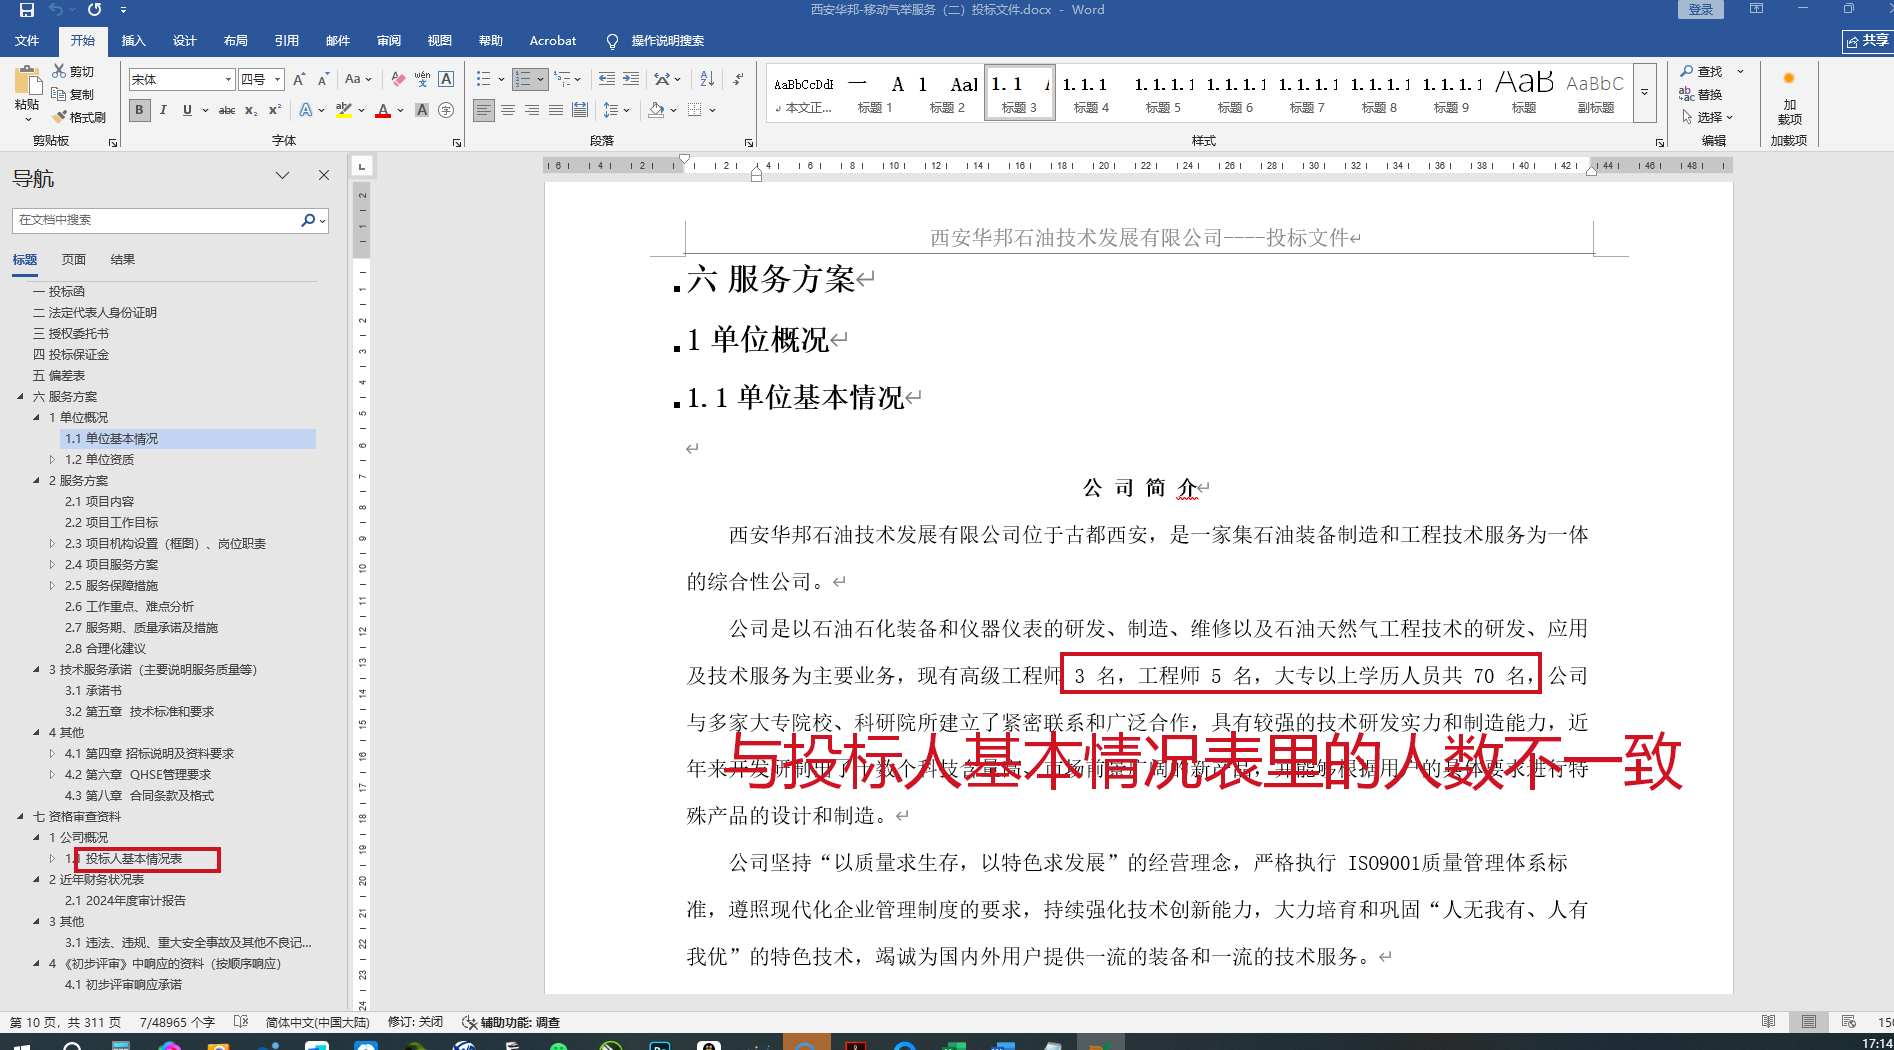Toggle superscript formatting
Image resolution: width=1894 pixels, height=1050 pixels.
click(x=275, y=110)
